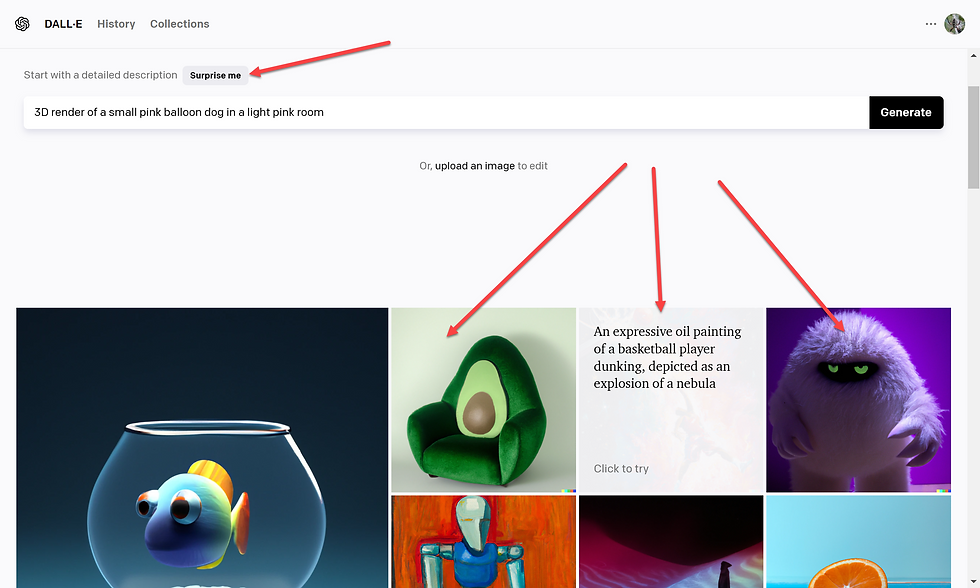This screenshot has height=588, width=980.
Task: Click the Surprise me button
Action: pyautogui.click(x=215, y=76)
